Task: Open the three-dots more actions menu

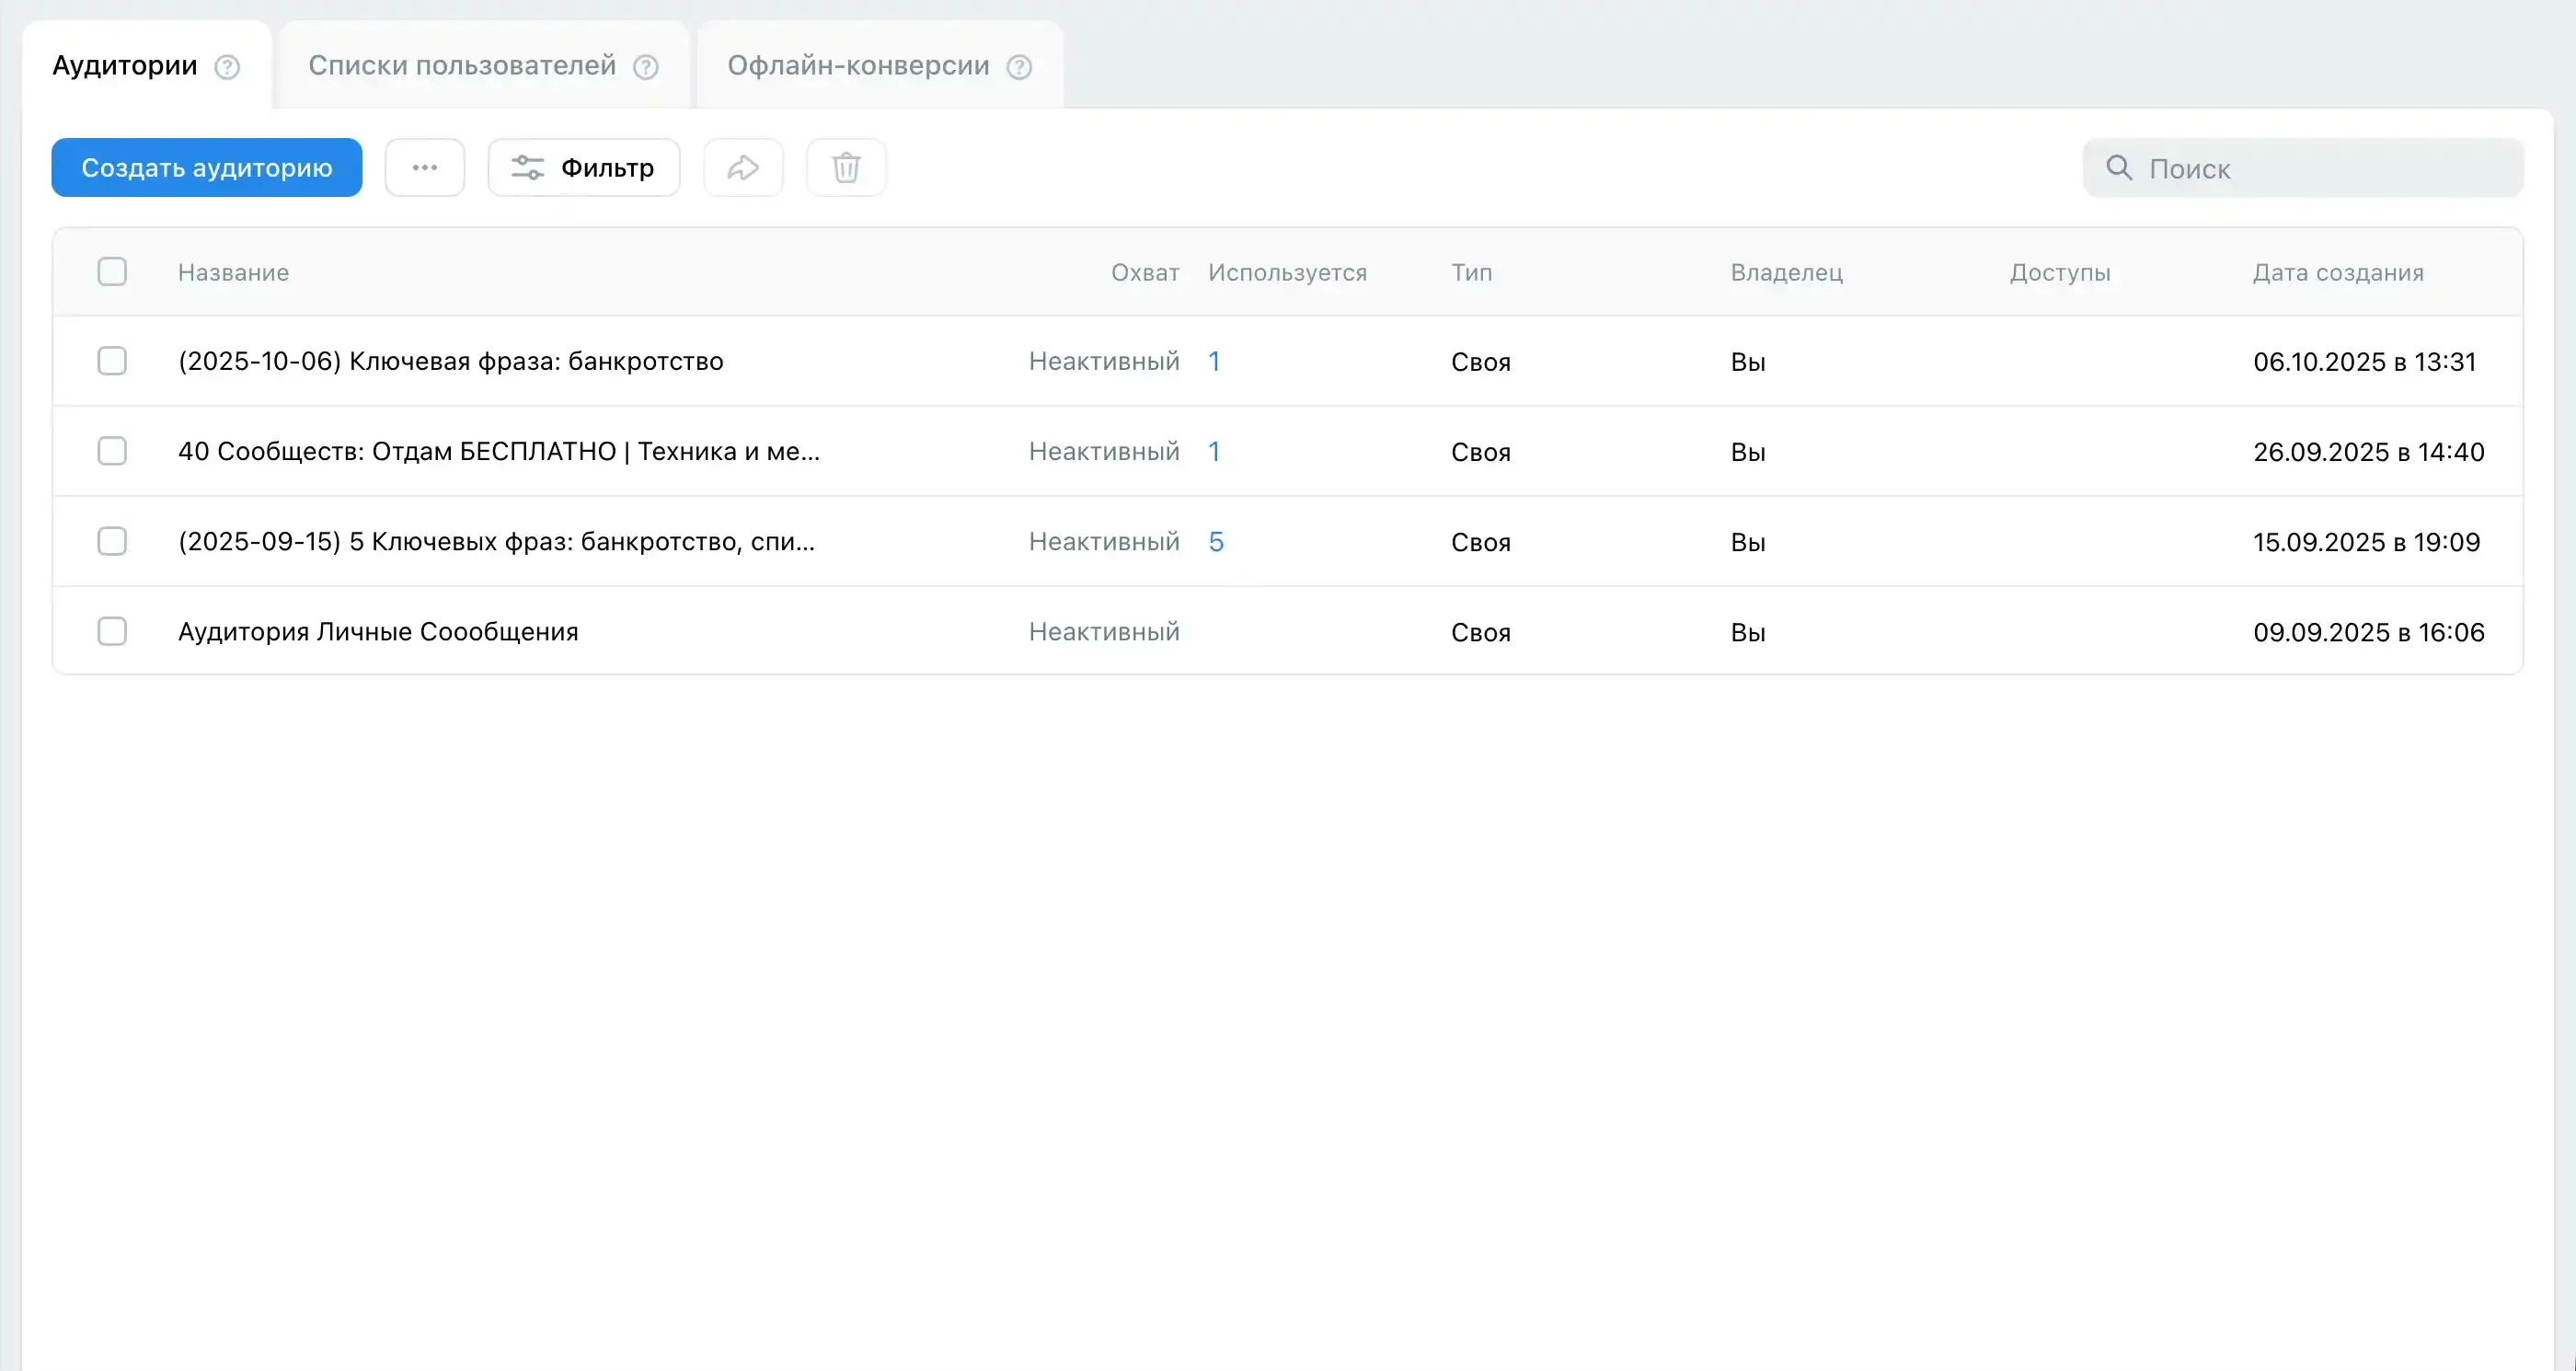Action: click(425, 168)
